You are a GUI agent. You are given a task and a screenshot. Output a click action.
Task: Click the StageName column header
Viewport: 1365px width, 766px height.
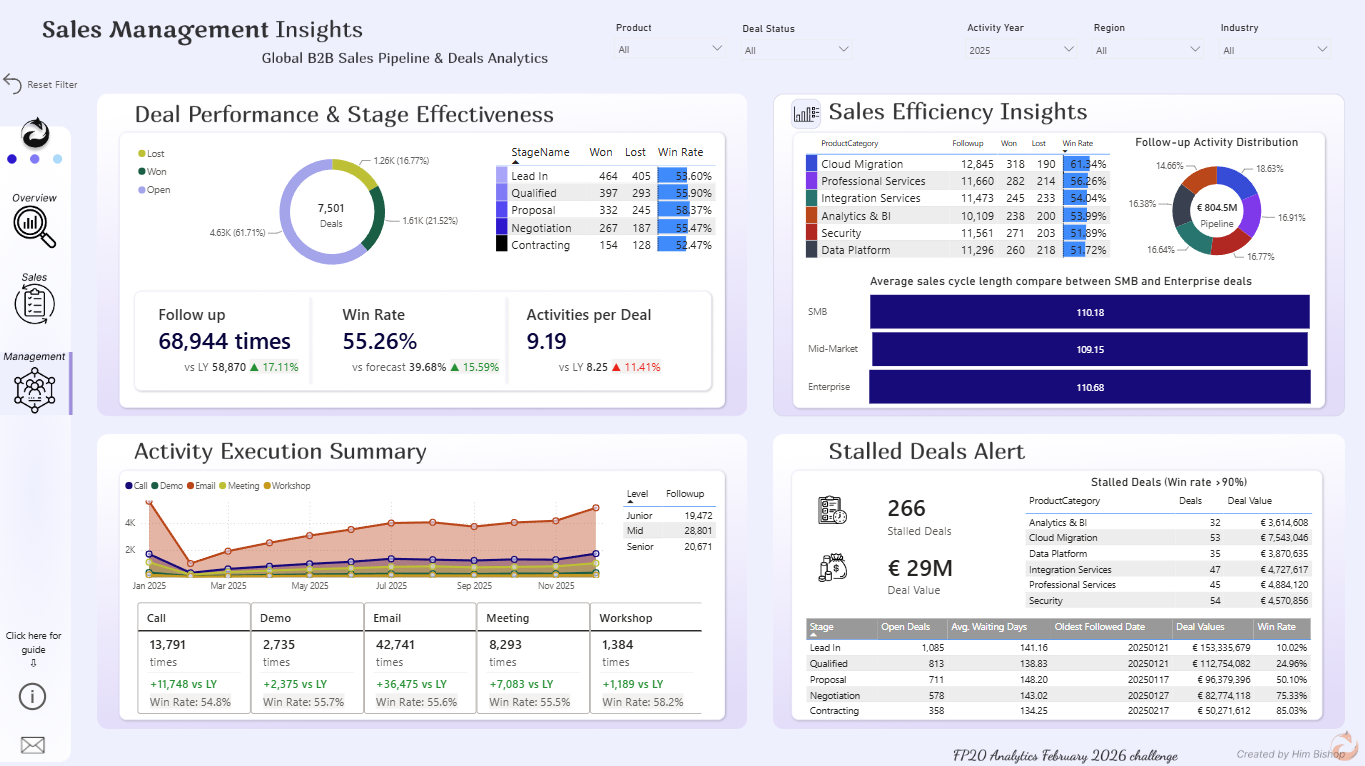pos(540,153)
